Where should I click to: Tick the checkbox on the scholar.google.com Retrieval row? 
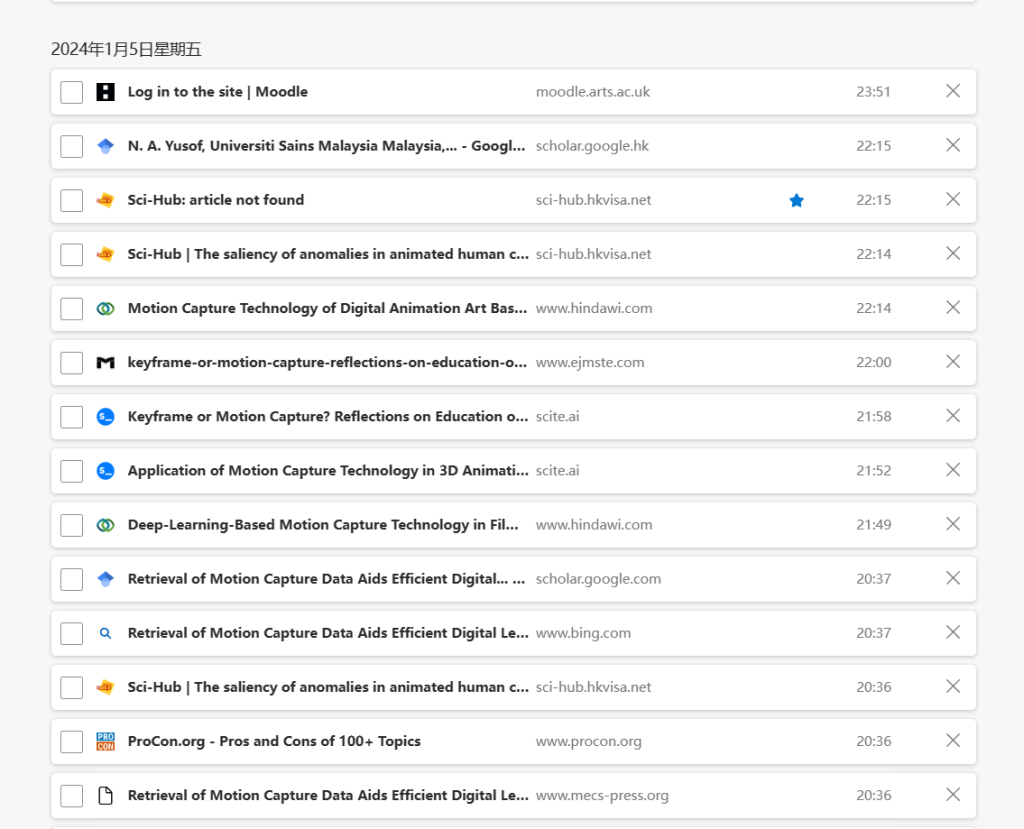click(72, 579)
